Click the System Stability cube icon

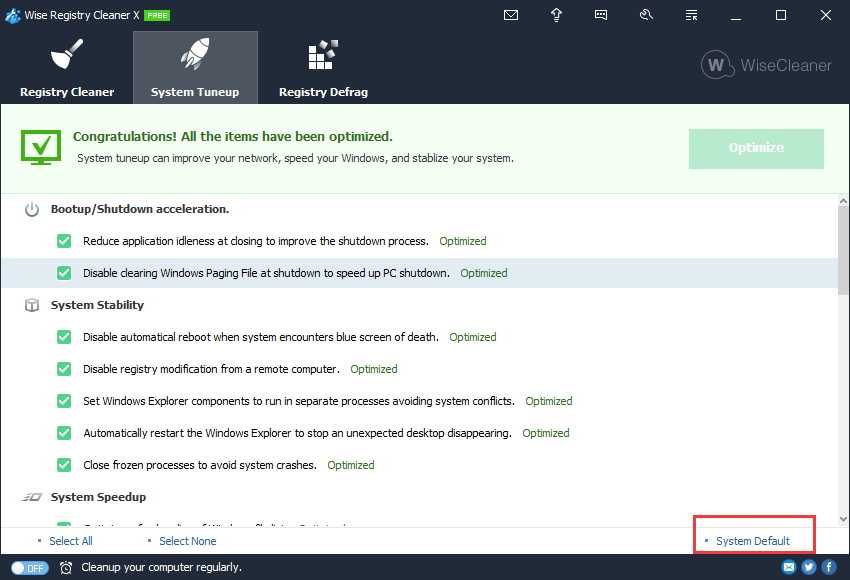click(32, 305)
